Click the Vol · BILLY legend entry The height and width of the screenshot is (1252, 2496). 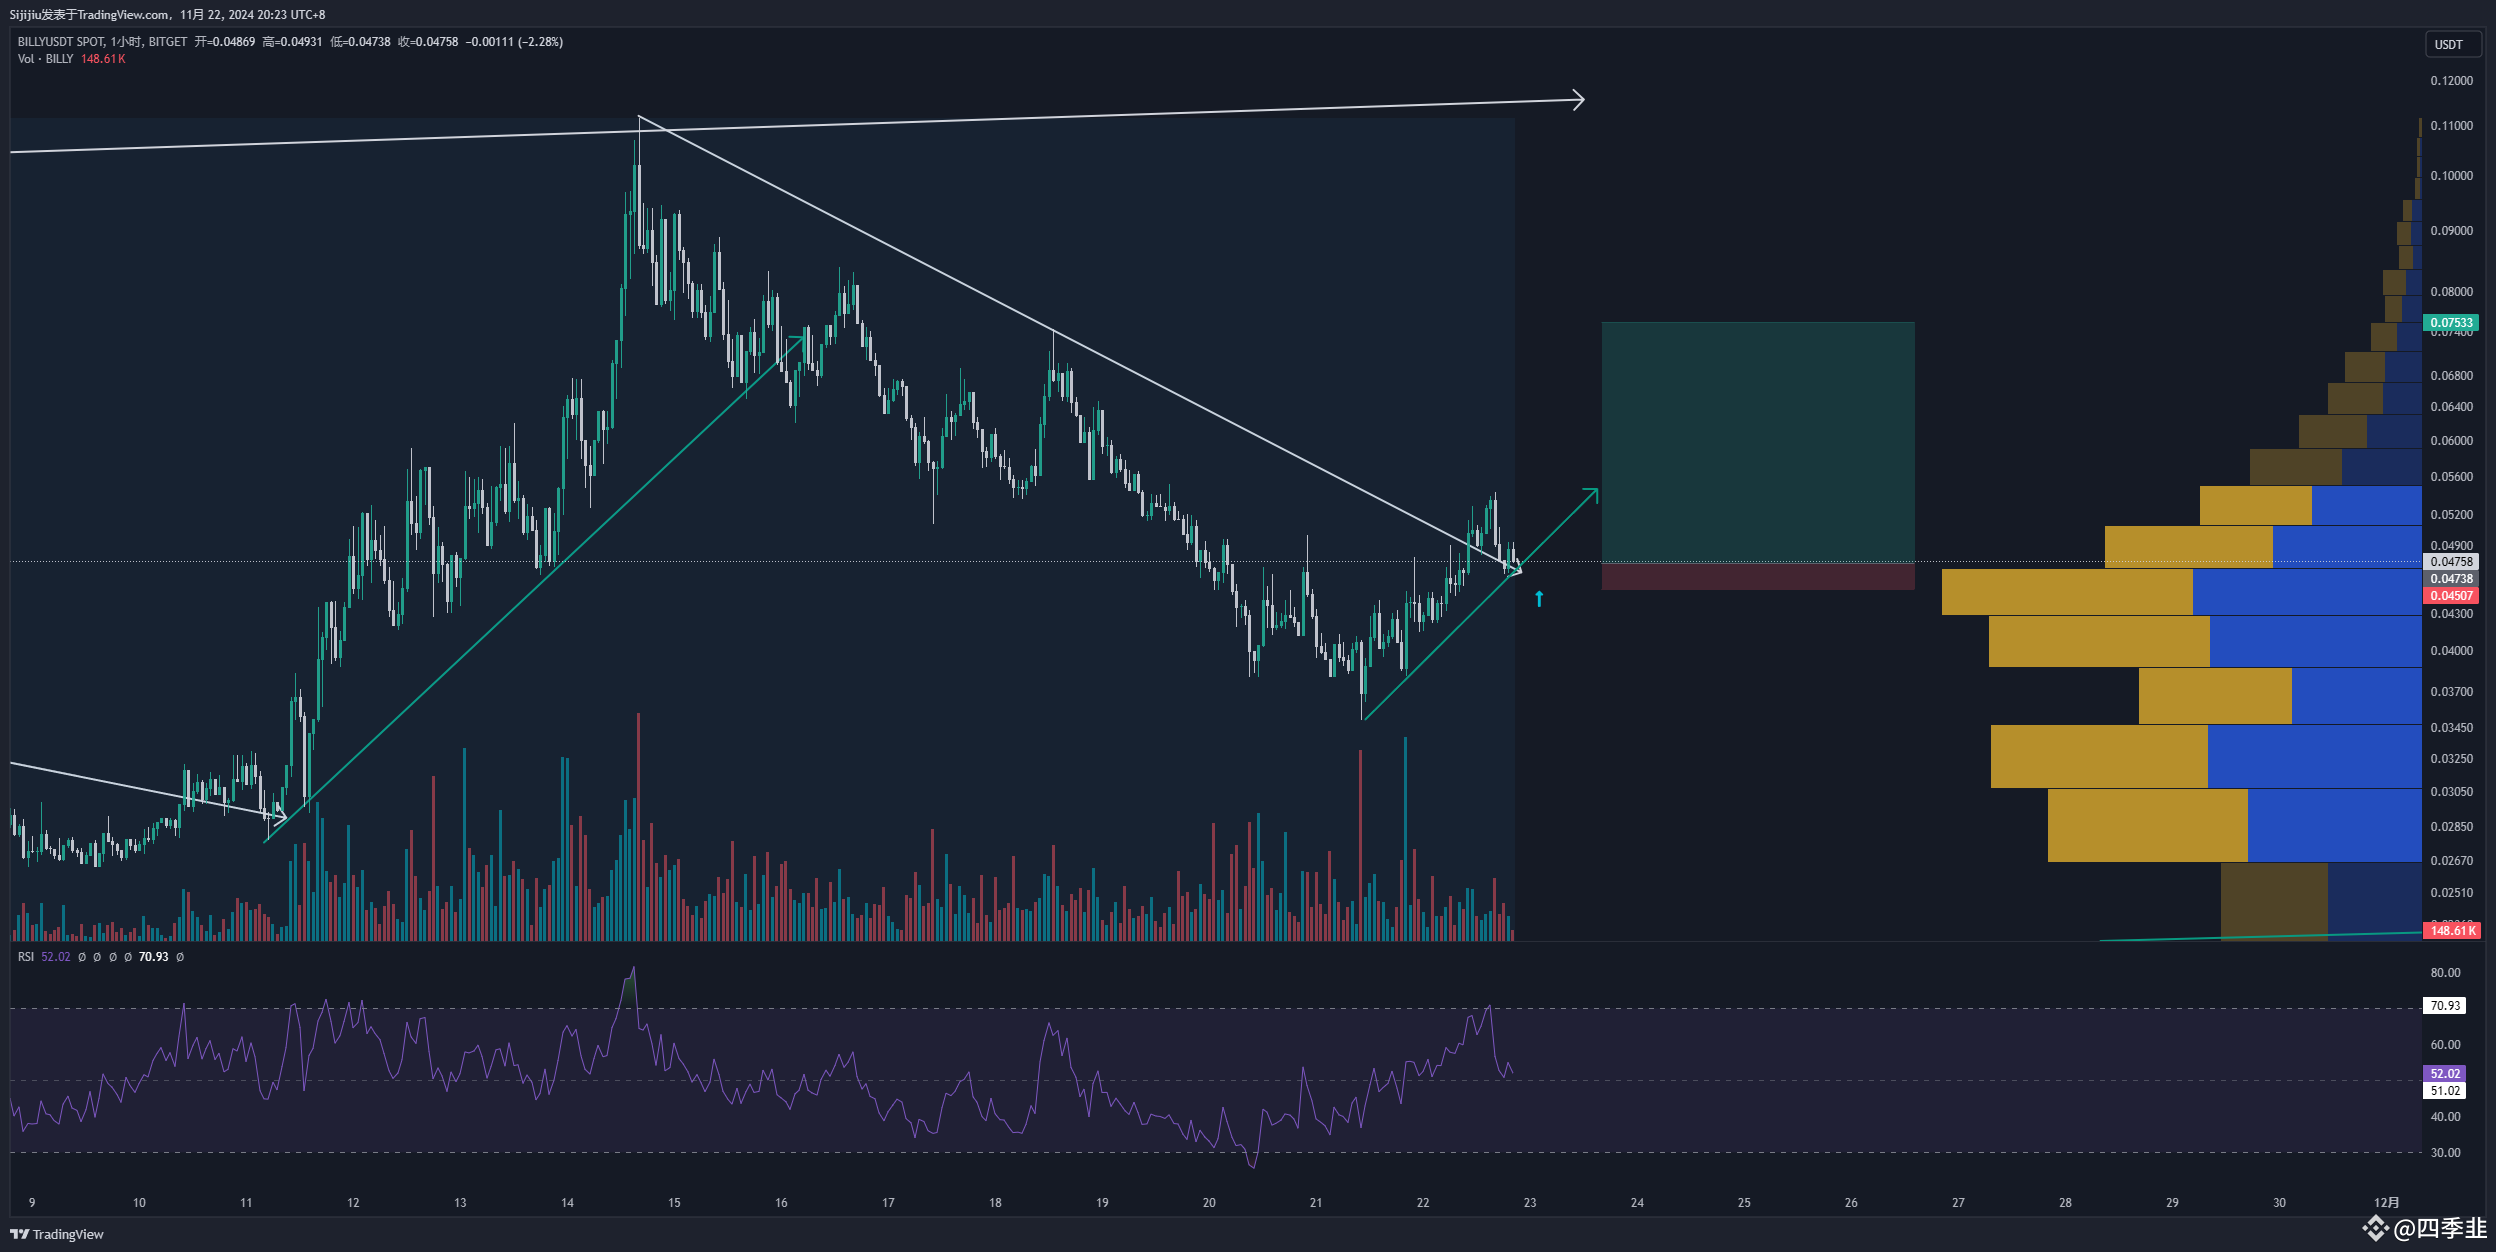pos(45,59)
